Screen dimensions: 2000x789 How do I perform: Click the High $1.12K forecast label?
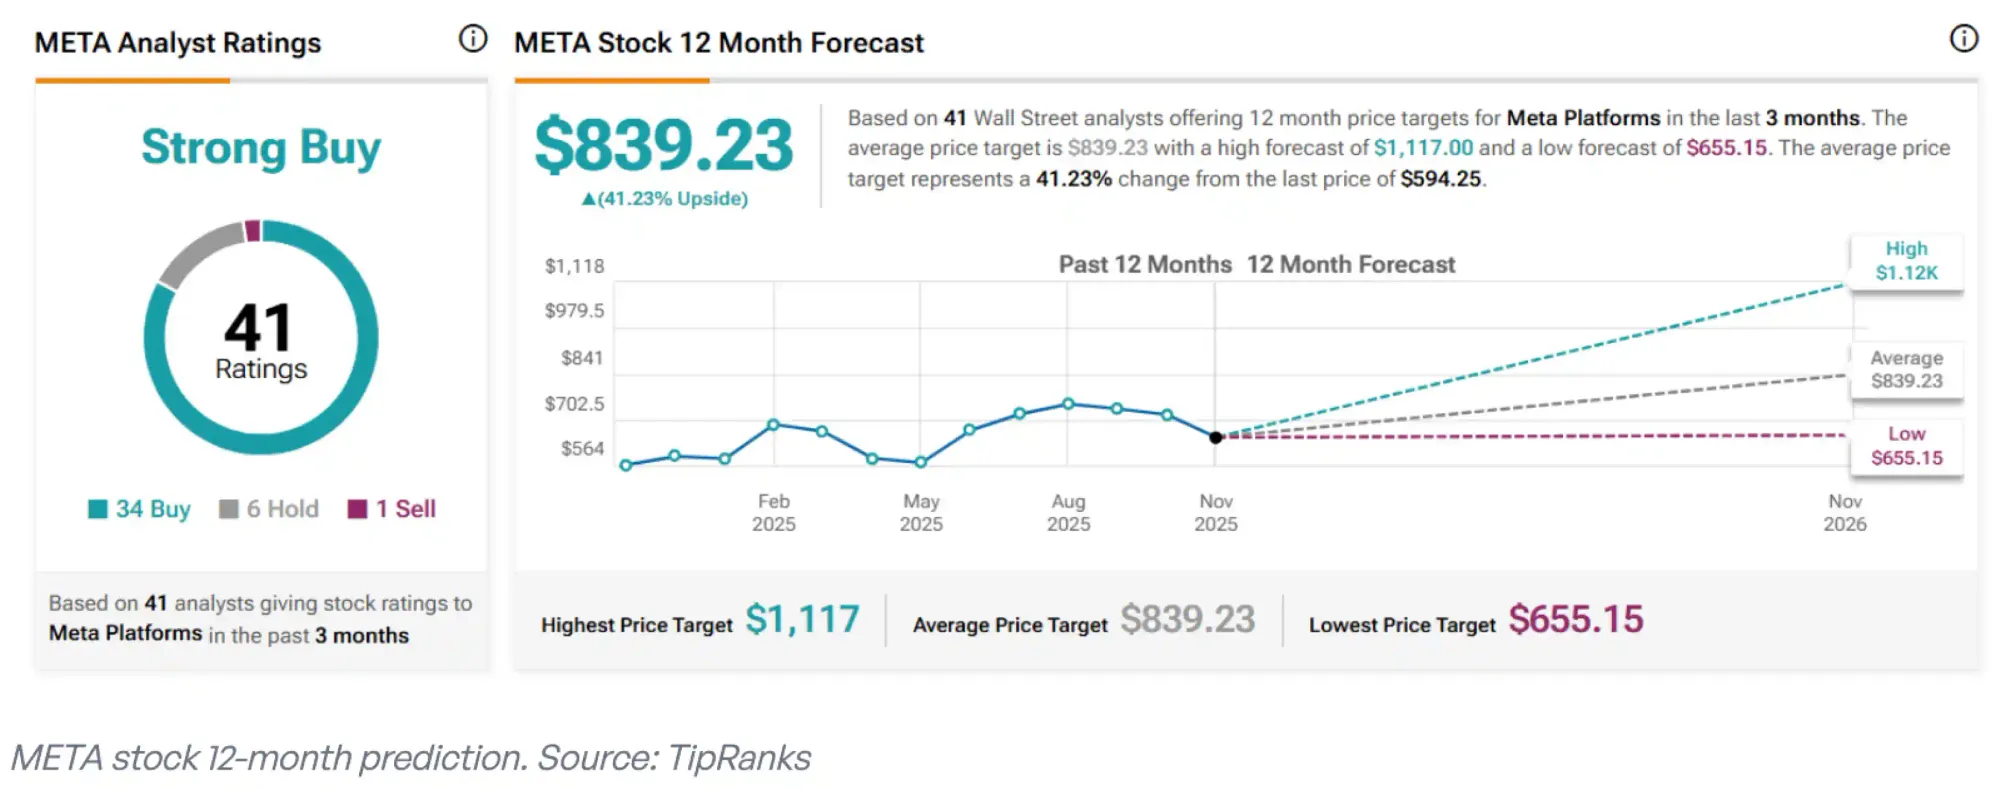tap(1906, 261)
